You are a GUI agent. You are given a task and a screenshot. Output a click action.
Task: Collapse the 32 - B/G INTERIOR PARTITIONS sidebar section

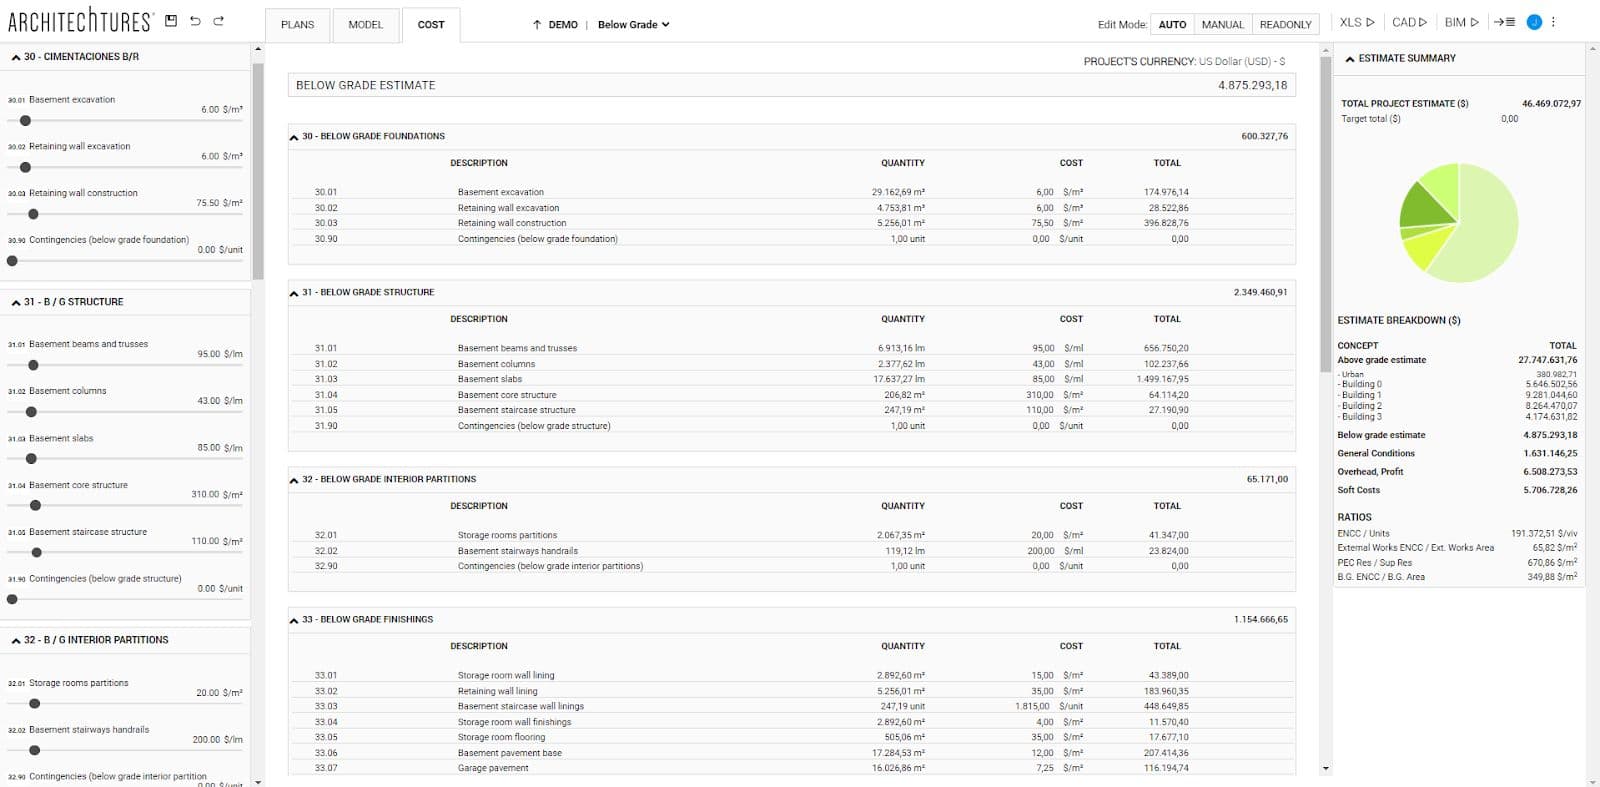(x=16, y=640)
